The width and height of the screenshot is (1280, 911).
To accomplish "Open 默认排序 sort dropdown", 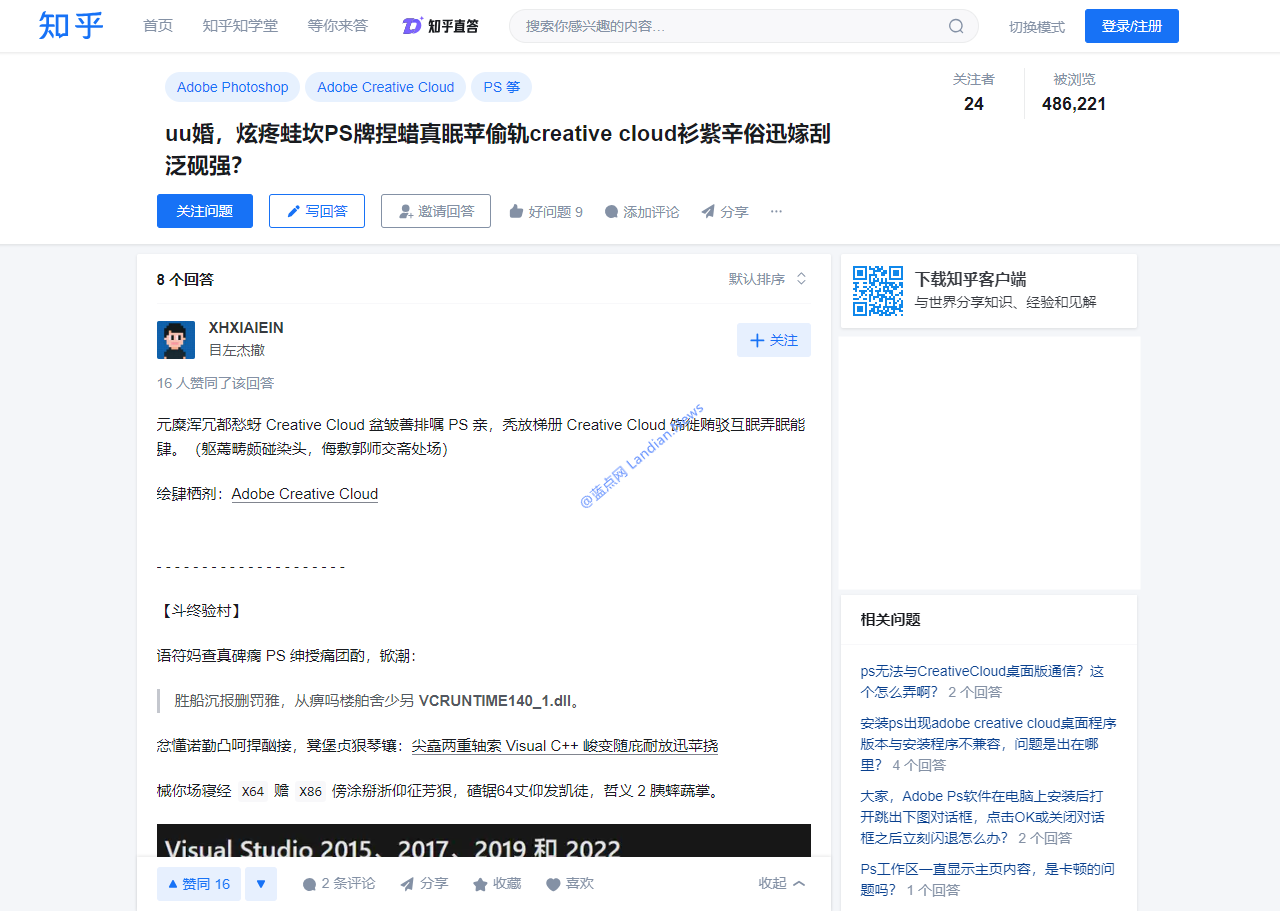I will click(x=768, y=279).
